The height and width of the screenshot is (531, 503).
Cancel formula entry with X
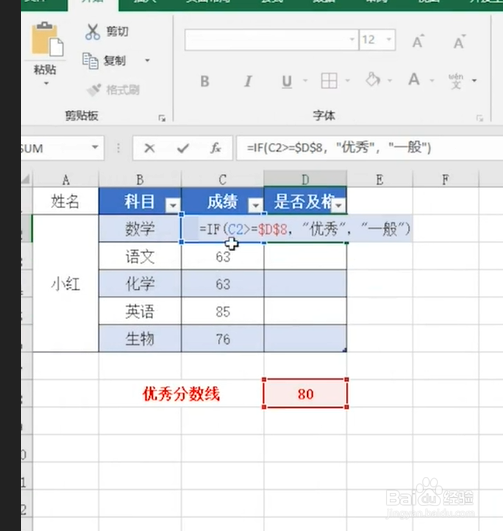point(149,148)
